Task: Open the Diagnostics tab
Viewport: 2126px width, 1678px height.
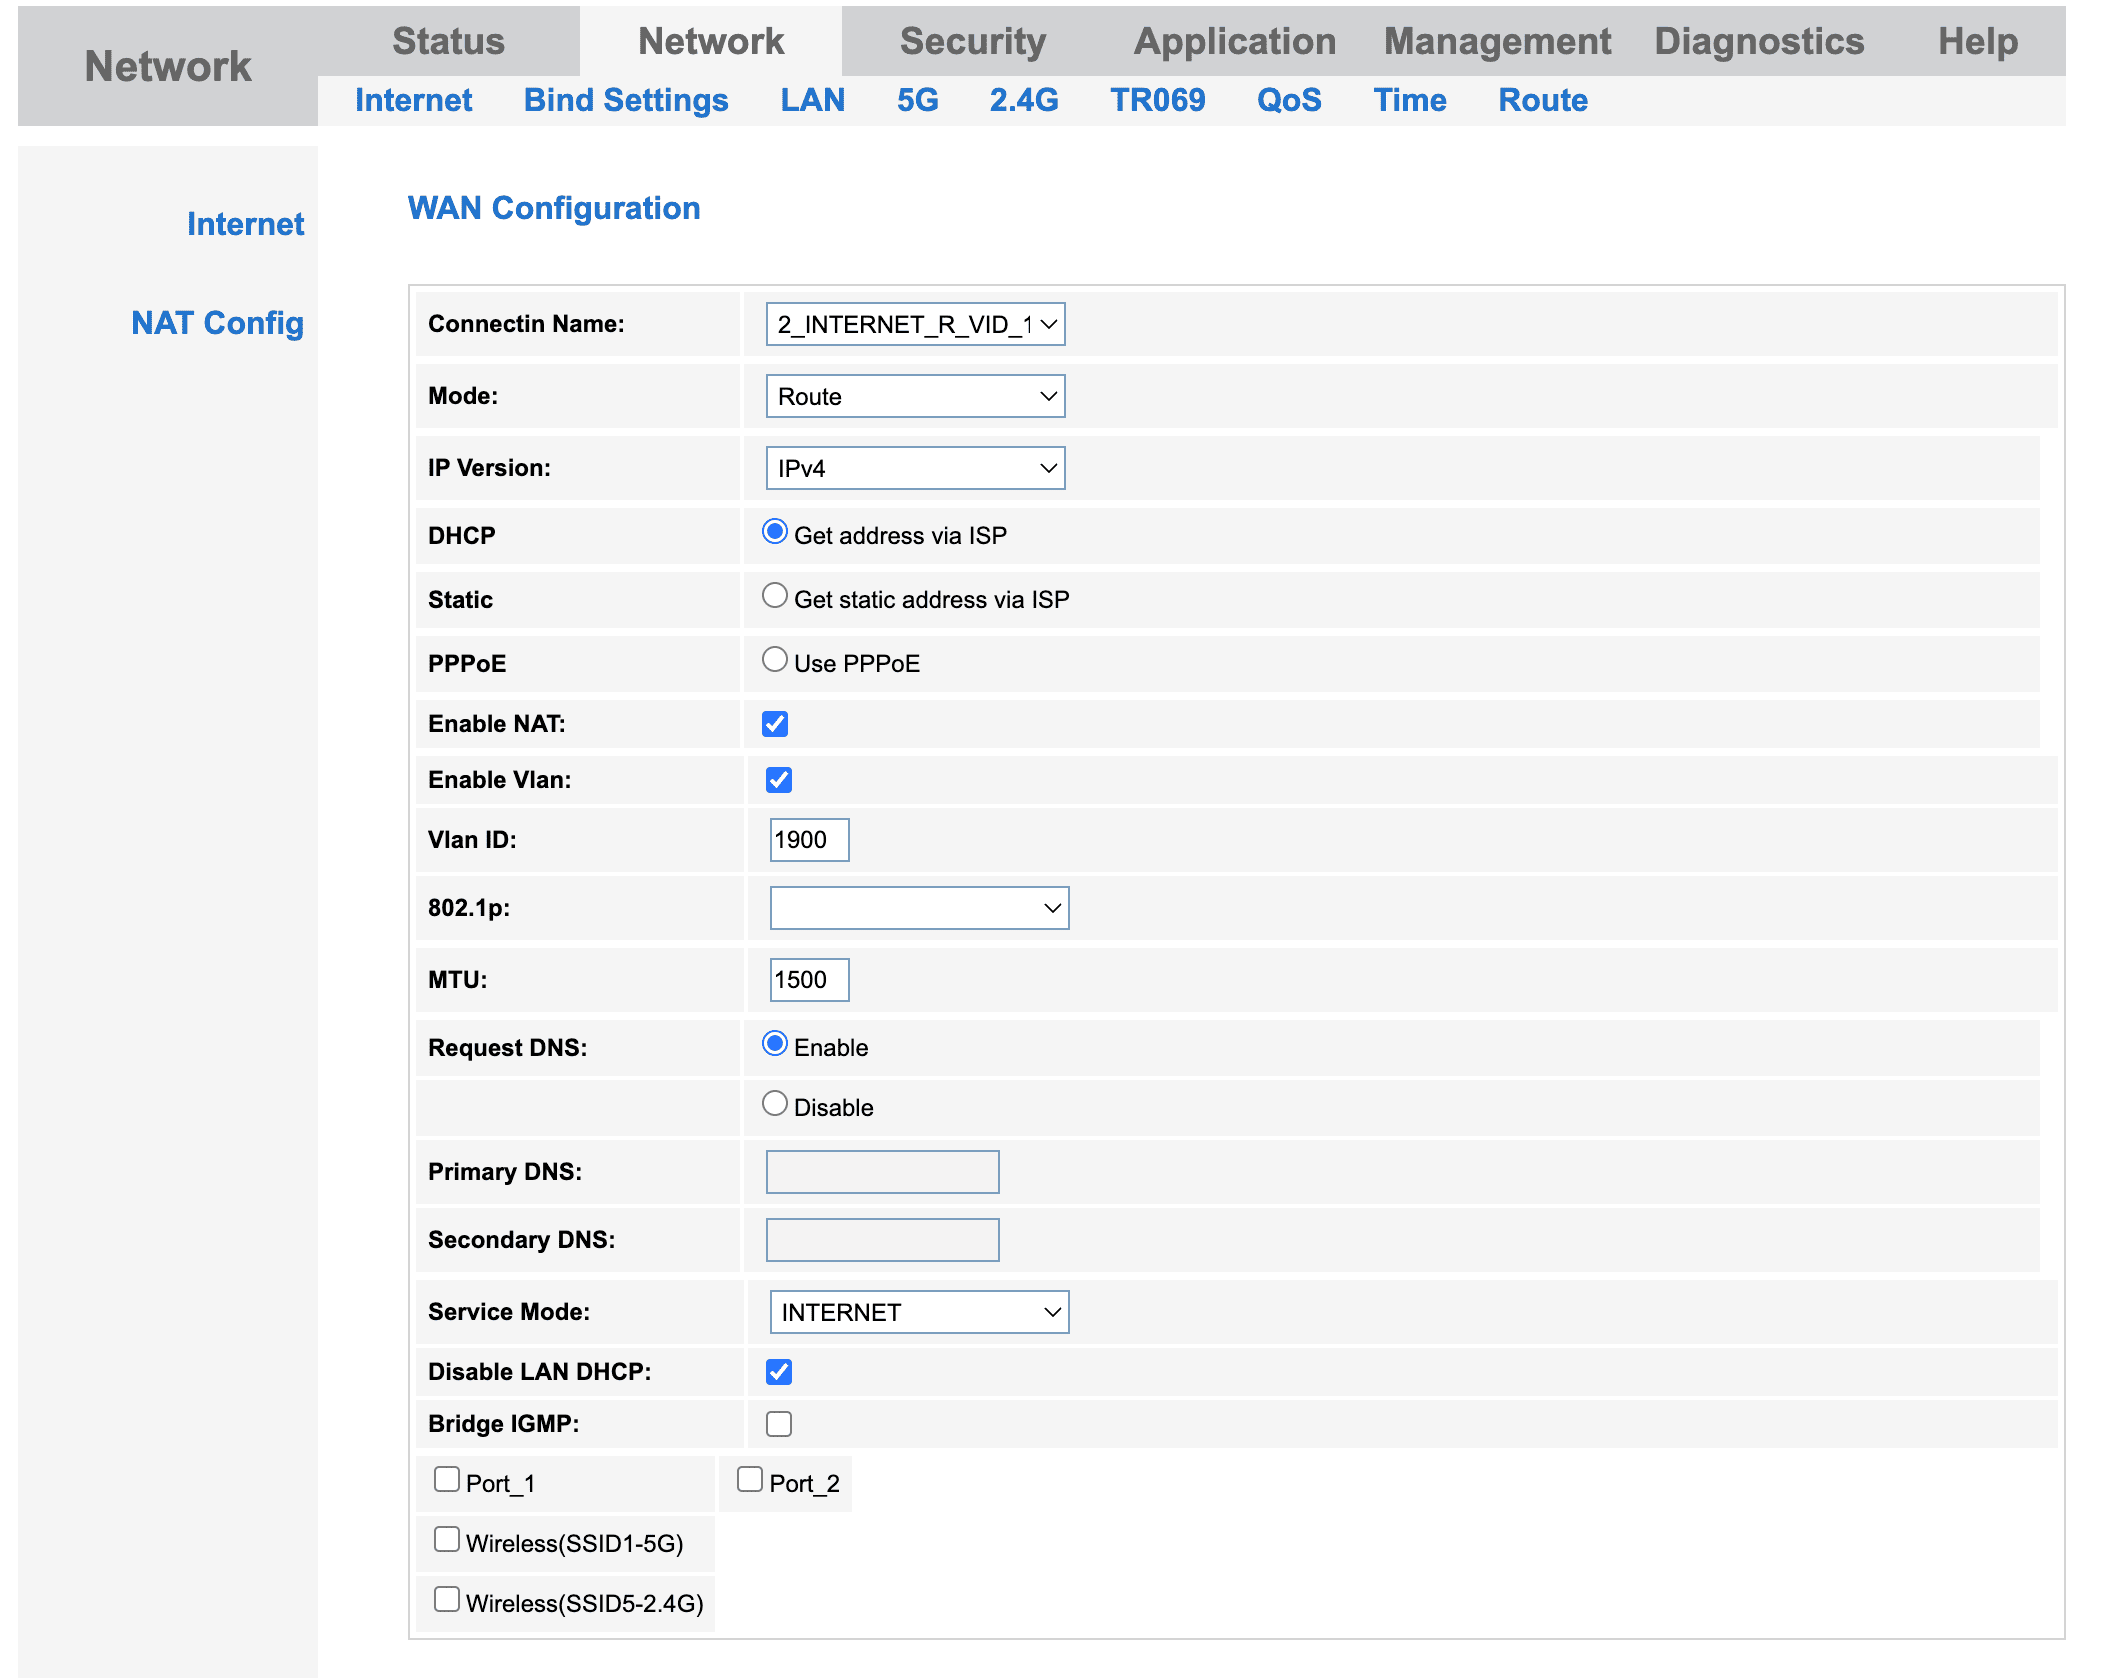Action: coord(1758,42)
